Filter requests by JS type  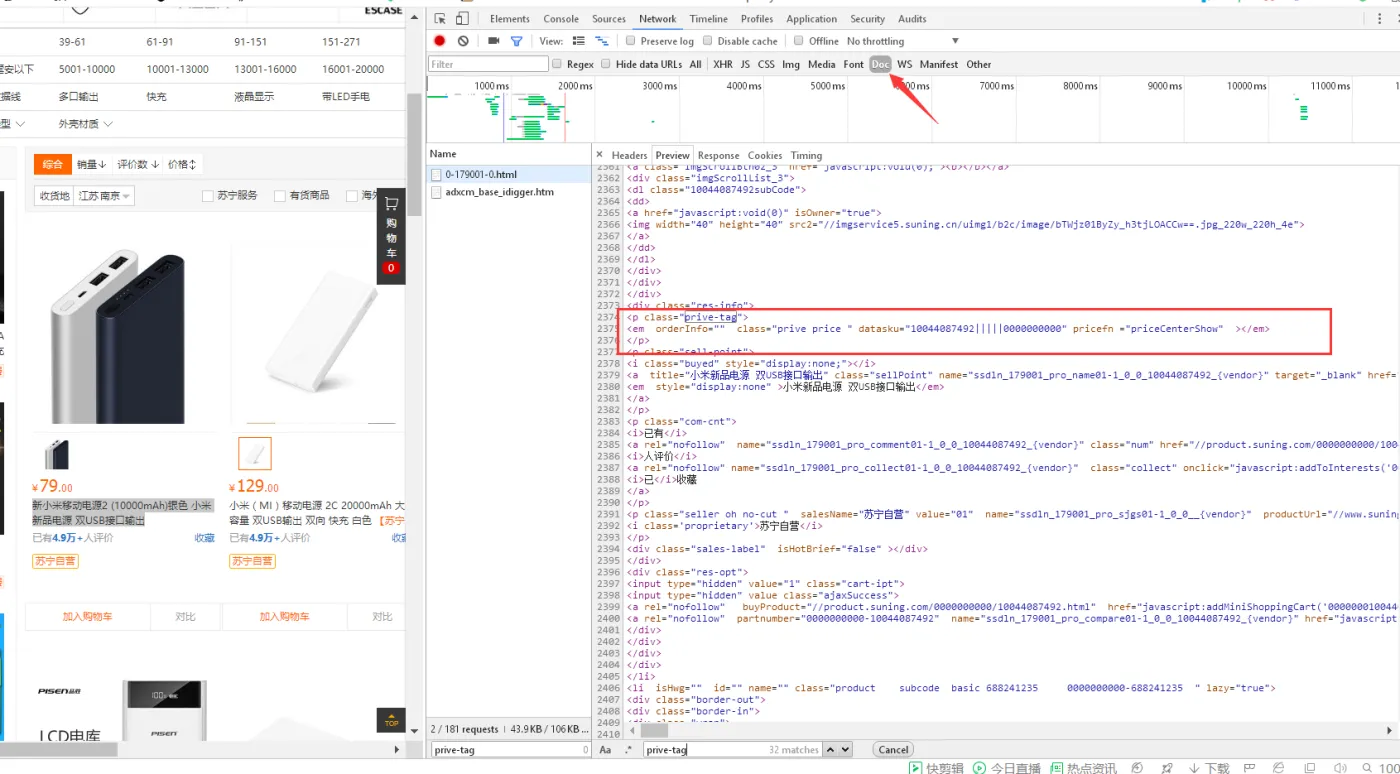click(x=745, y=64)
